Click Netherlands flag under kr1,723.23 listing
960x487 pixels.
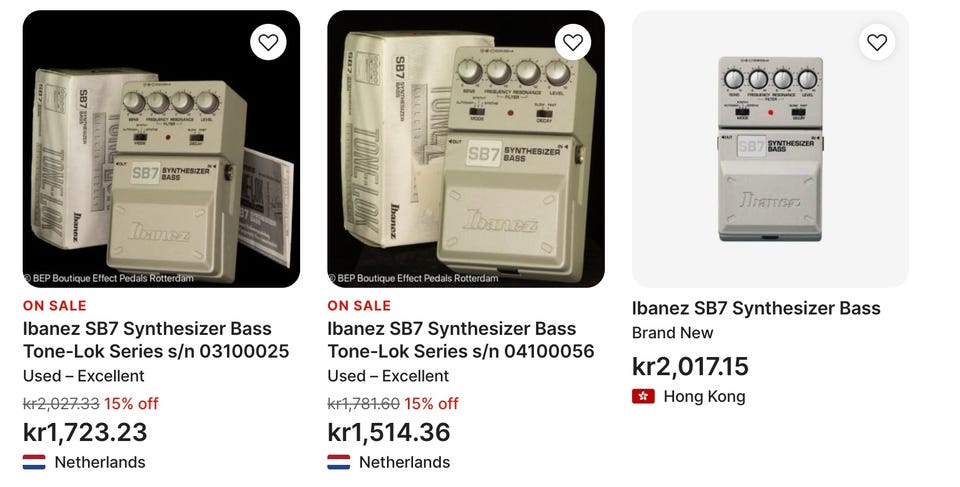34,462
